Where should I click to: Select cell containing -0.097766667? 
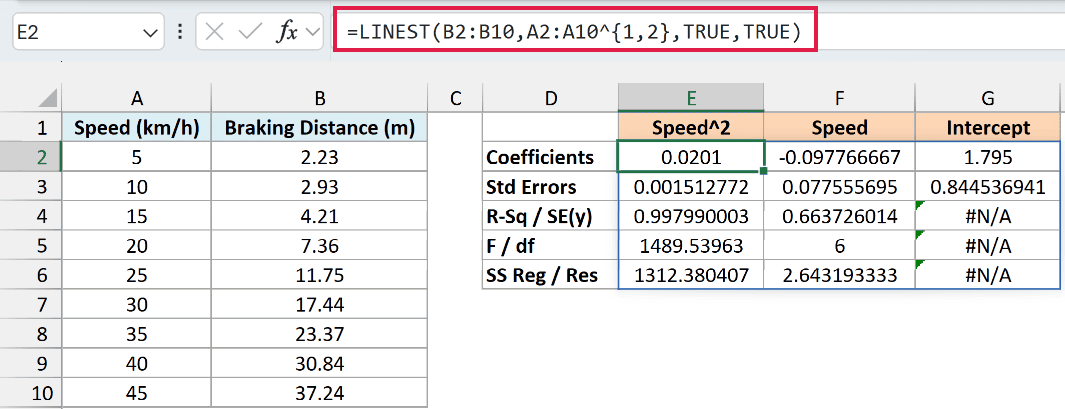pos(840,158)
